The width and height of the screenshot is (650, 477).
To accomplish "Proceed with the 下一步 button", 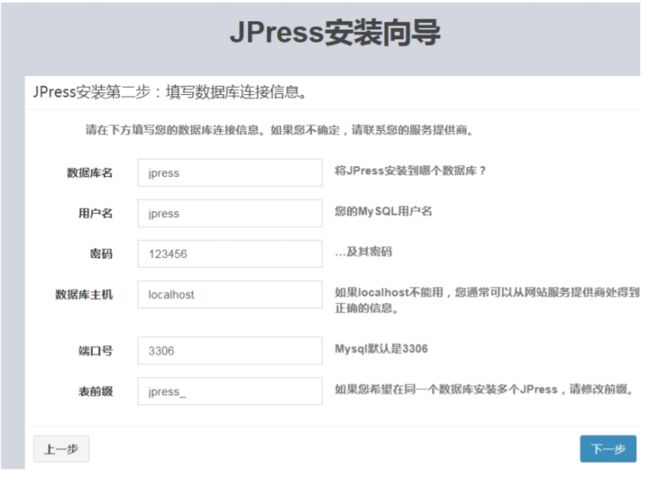I will [608, 449].
